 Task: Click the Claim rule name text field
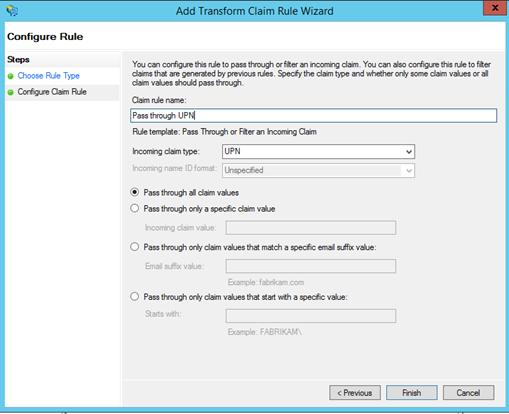click(x=313, y=116)
